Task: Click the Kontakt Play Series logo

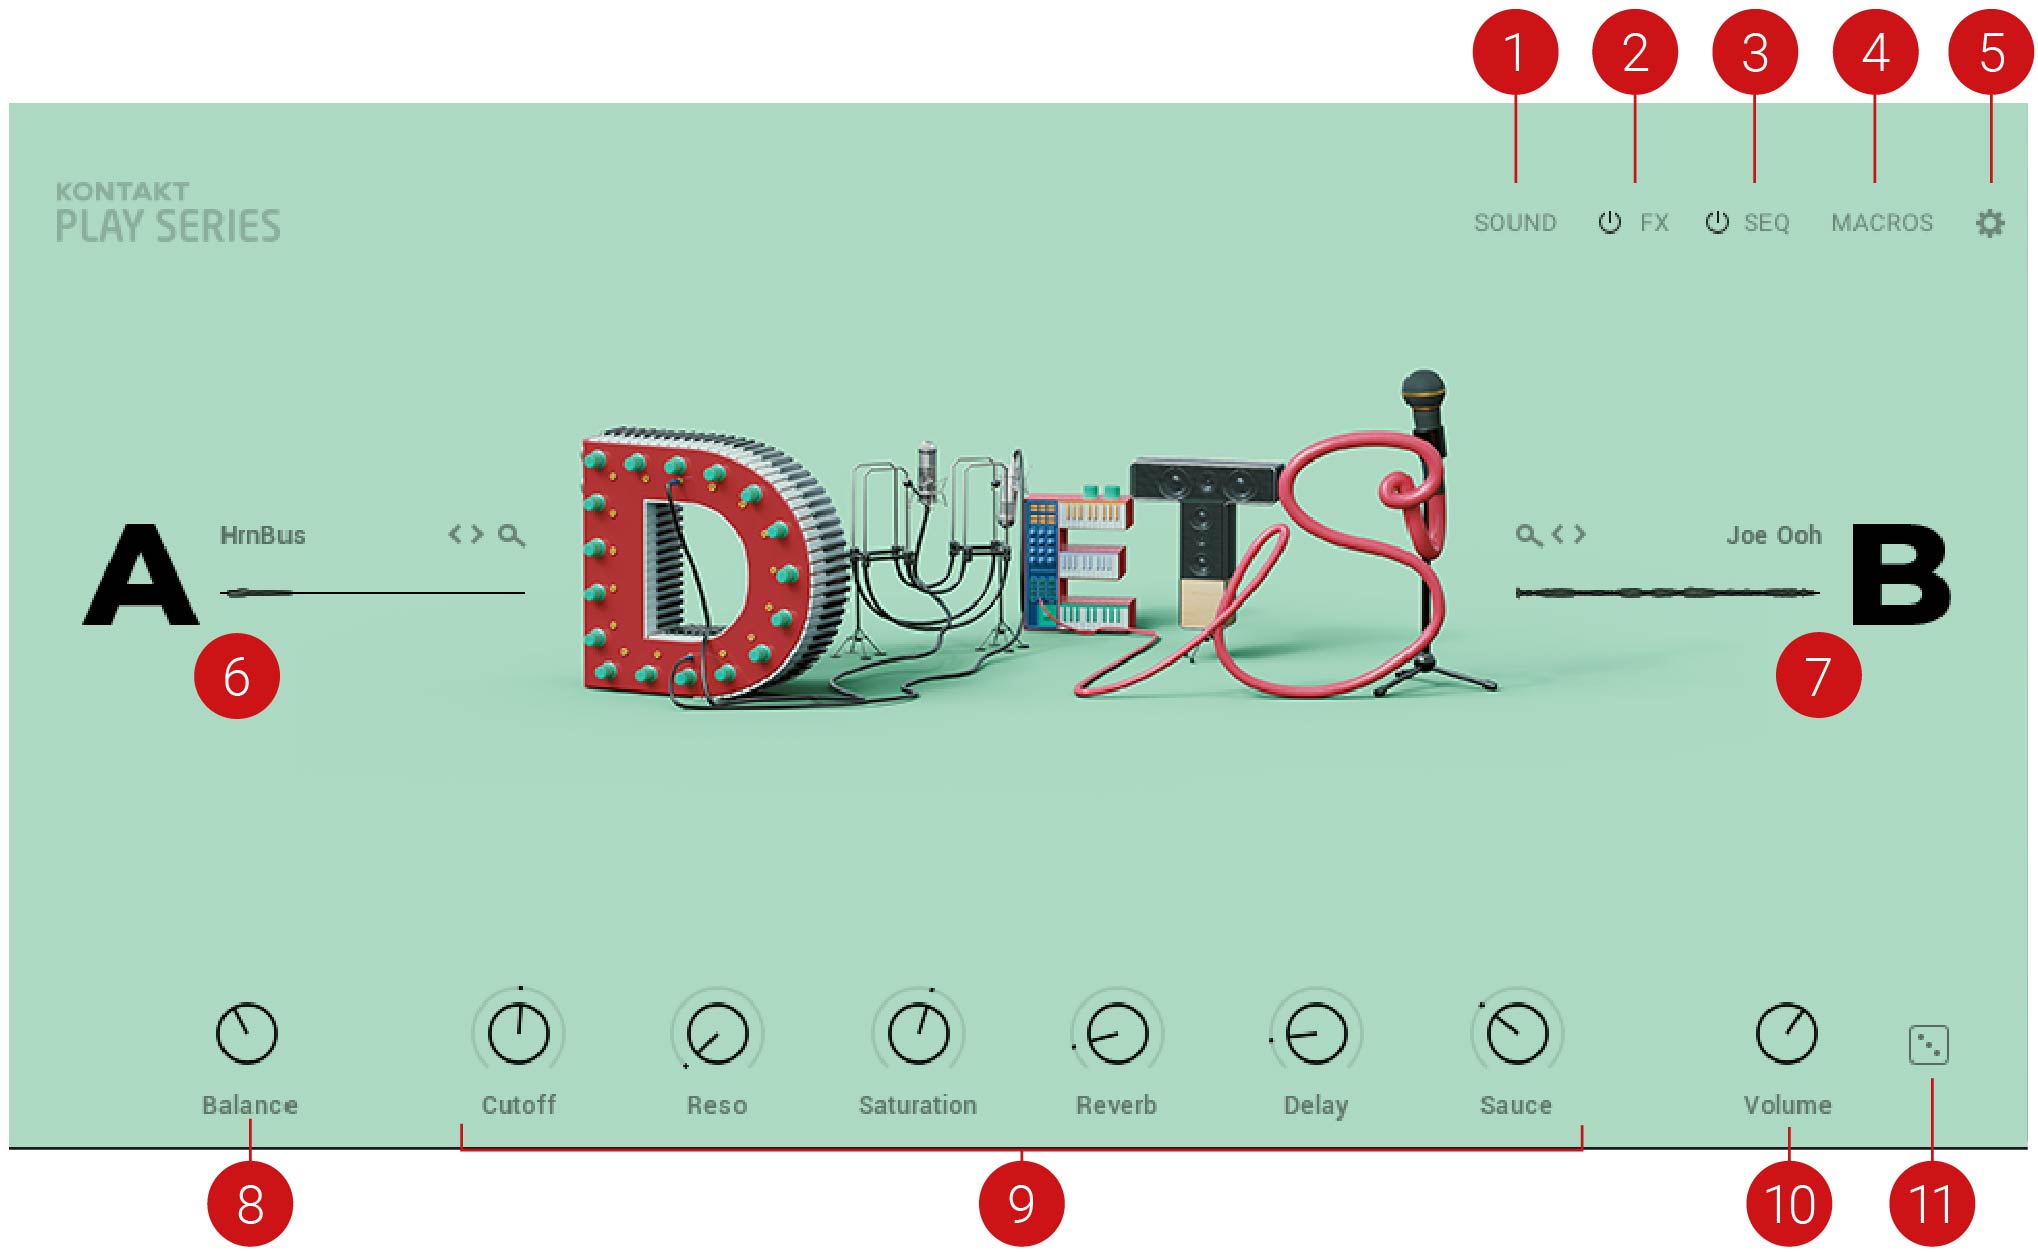Action: tap(167, 213)
